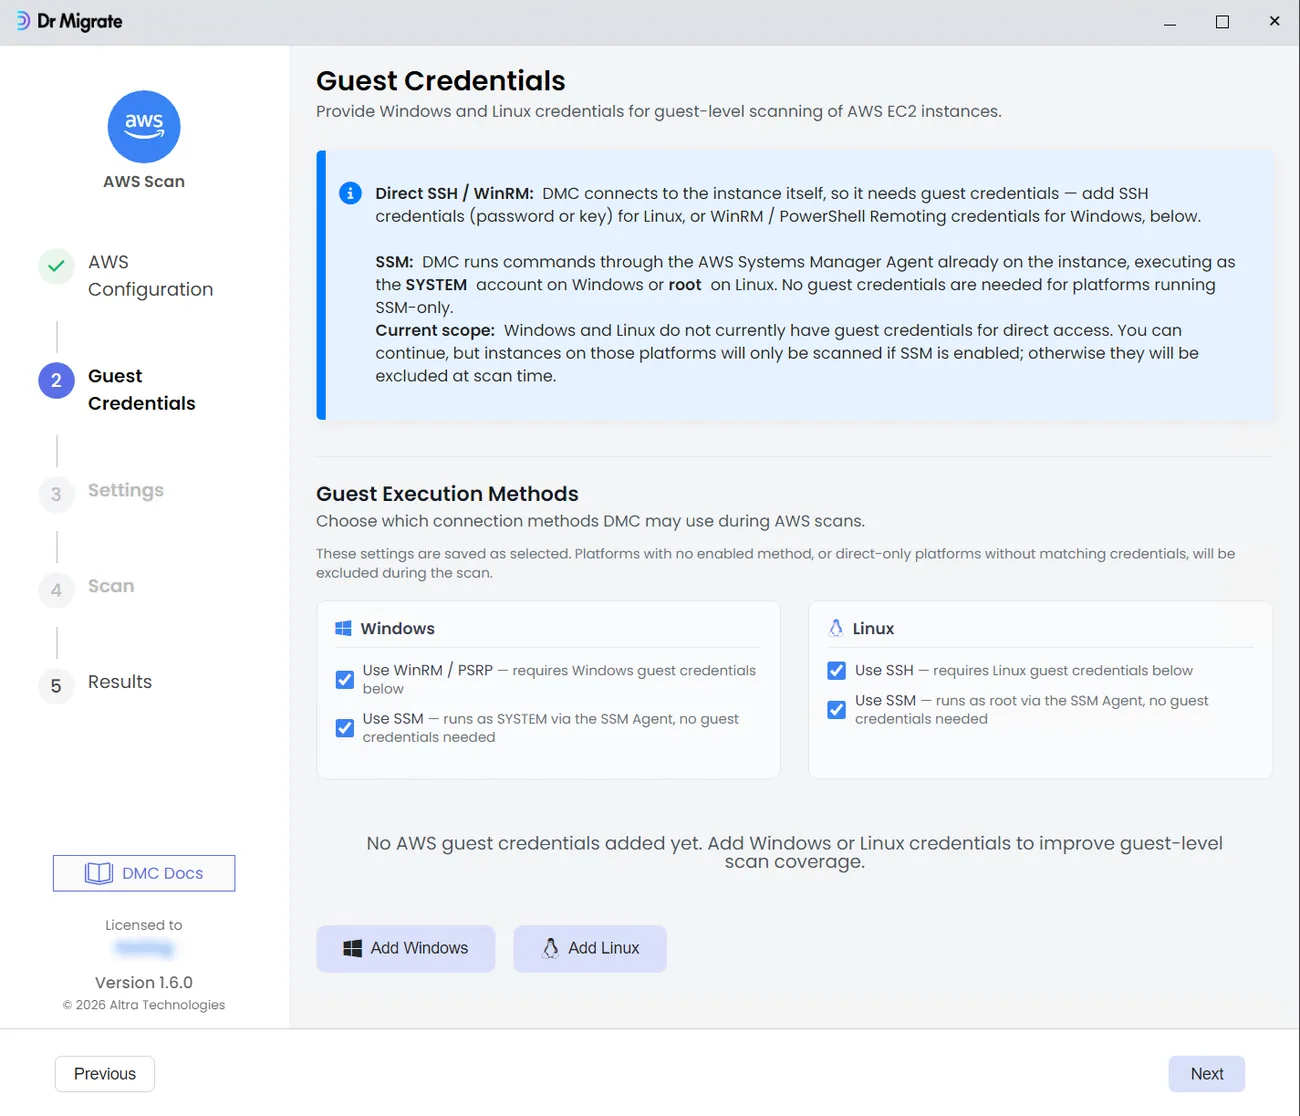Click the AWS Scan logo icon
This screenshot has height=1116, width=1300.
coord(144,127)
